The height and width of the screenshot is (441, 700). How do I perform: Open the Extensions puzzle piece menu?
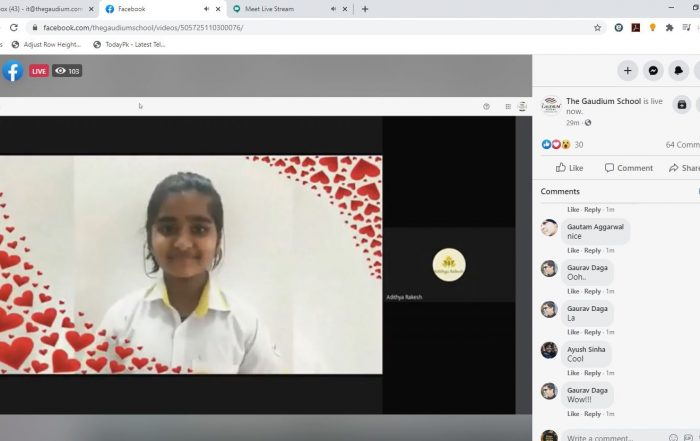click(669, 28)
